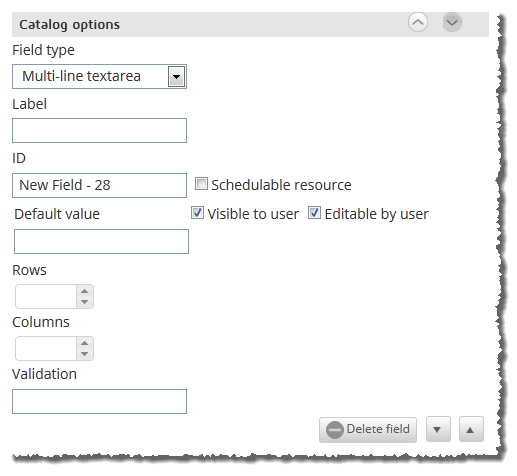Viewport: 517px width, 476px height.
Task: Click inside the Columns number field
Action: 46,349
